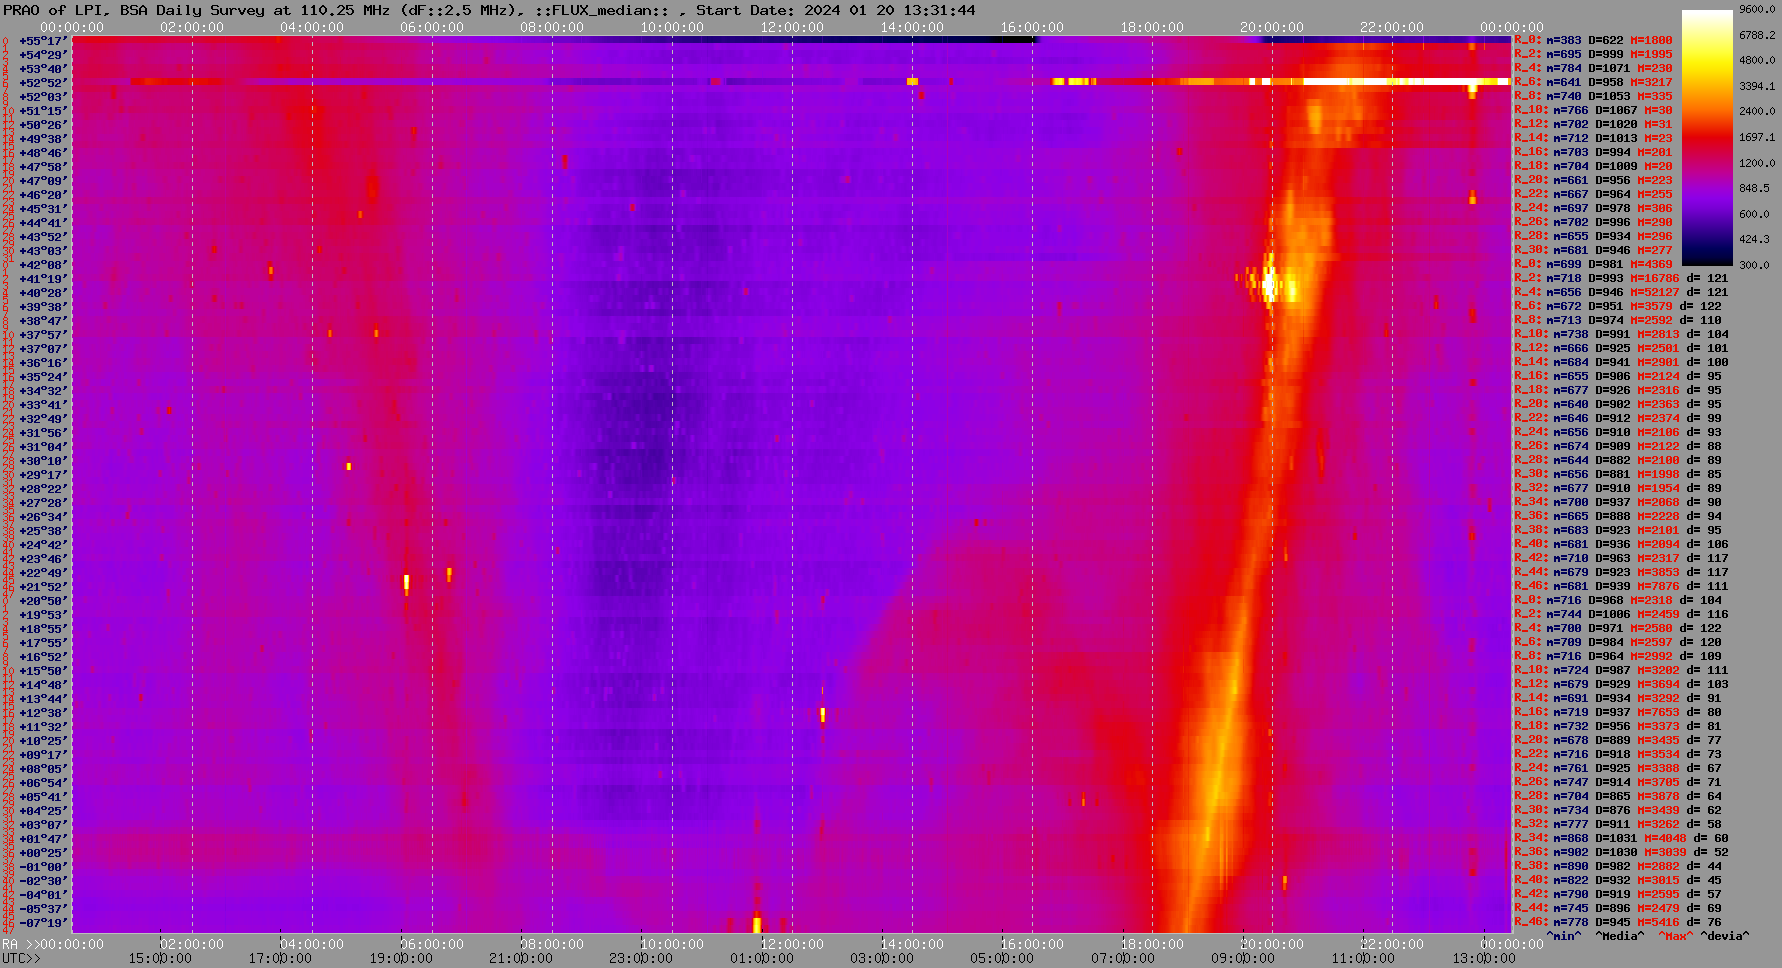Select stats row 'm=868 D=1031 M=4048'

pyautogui.click(x=1621, y=838)
